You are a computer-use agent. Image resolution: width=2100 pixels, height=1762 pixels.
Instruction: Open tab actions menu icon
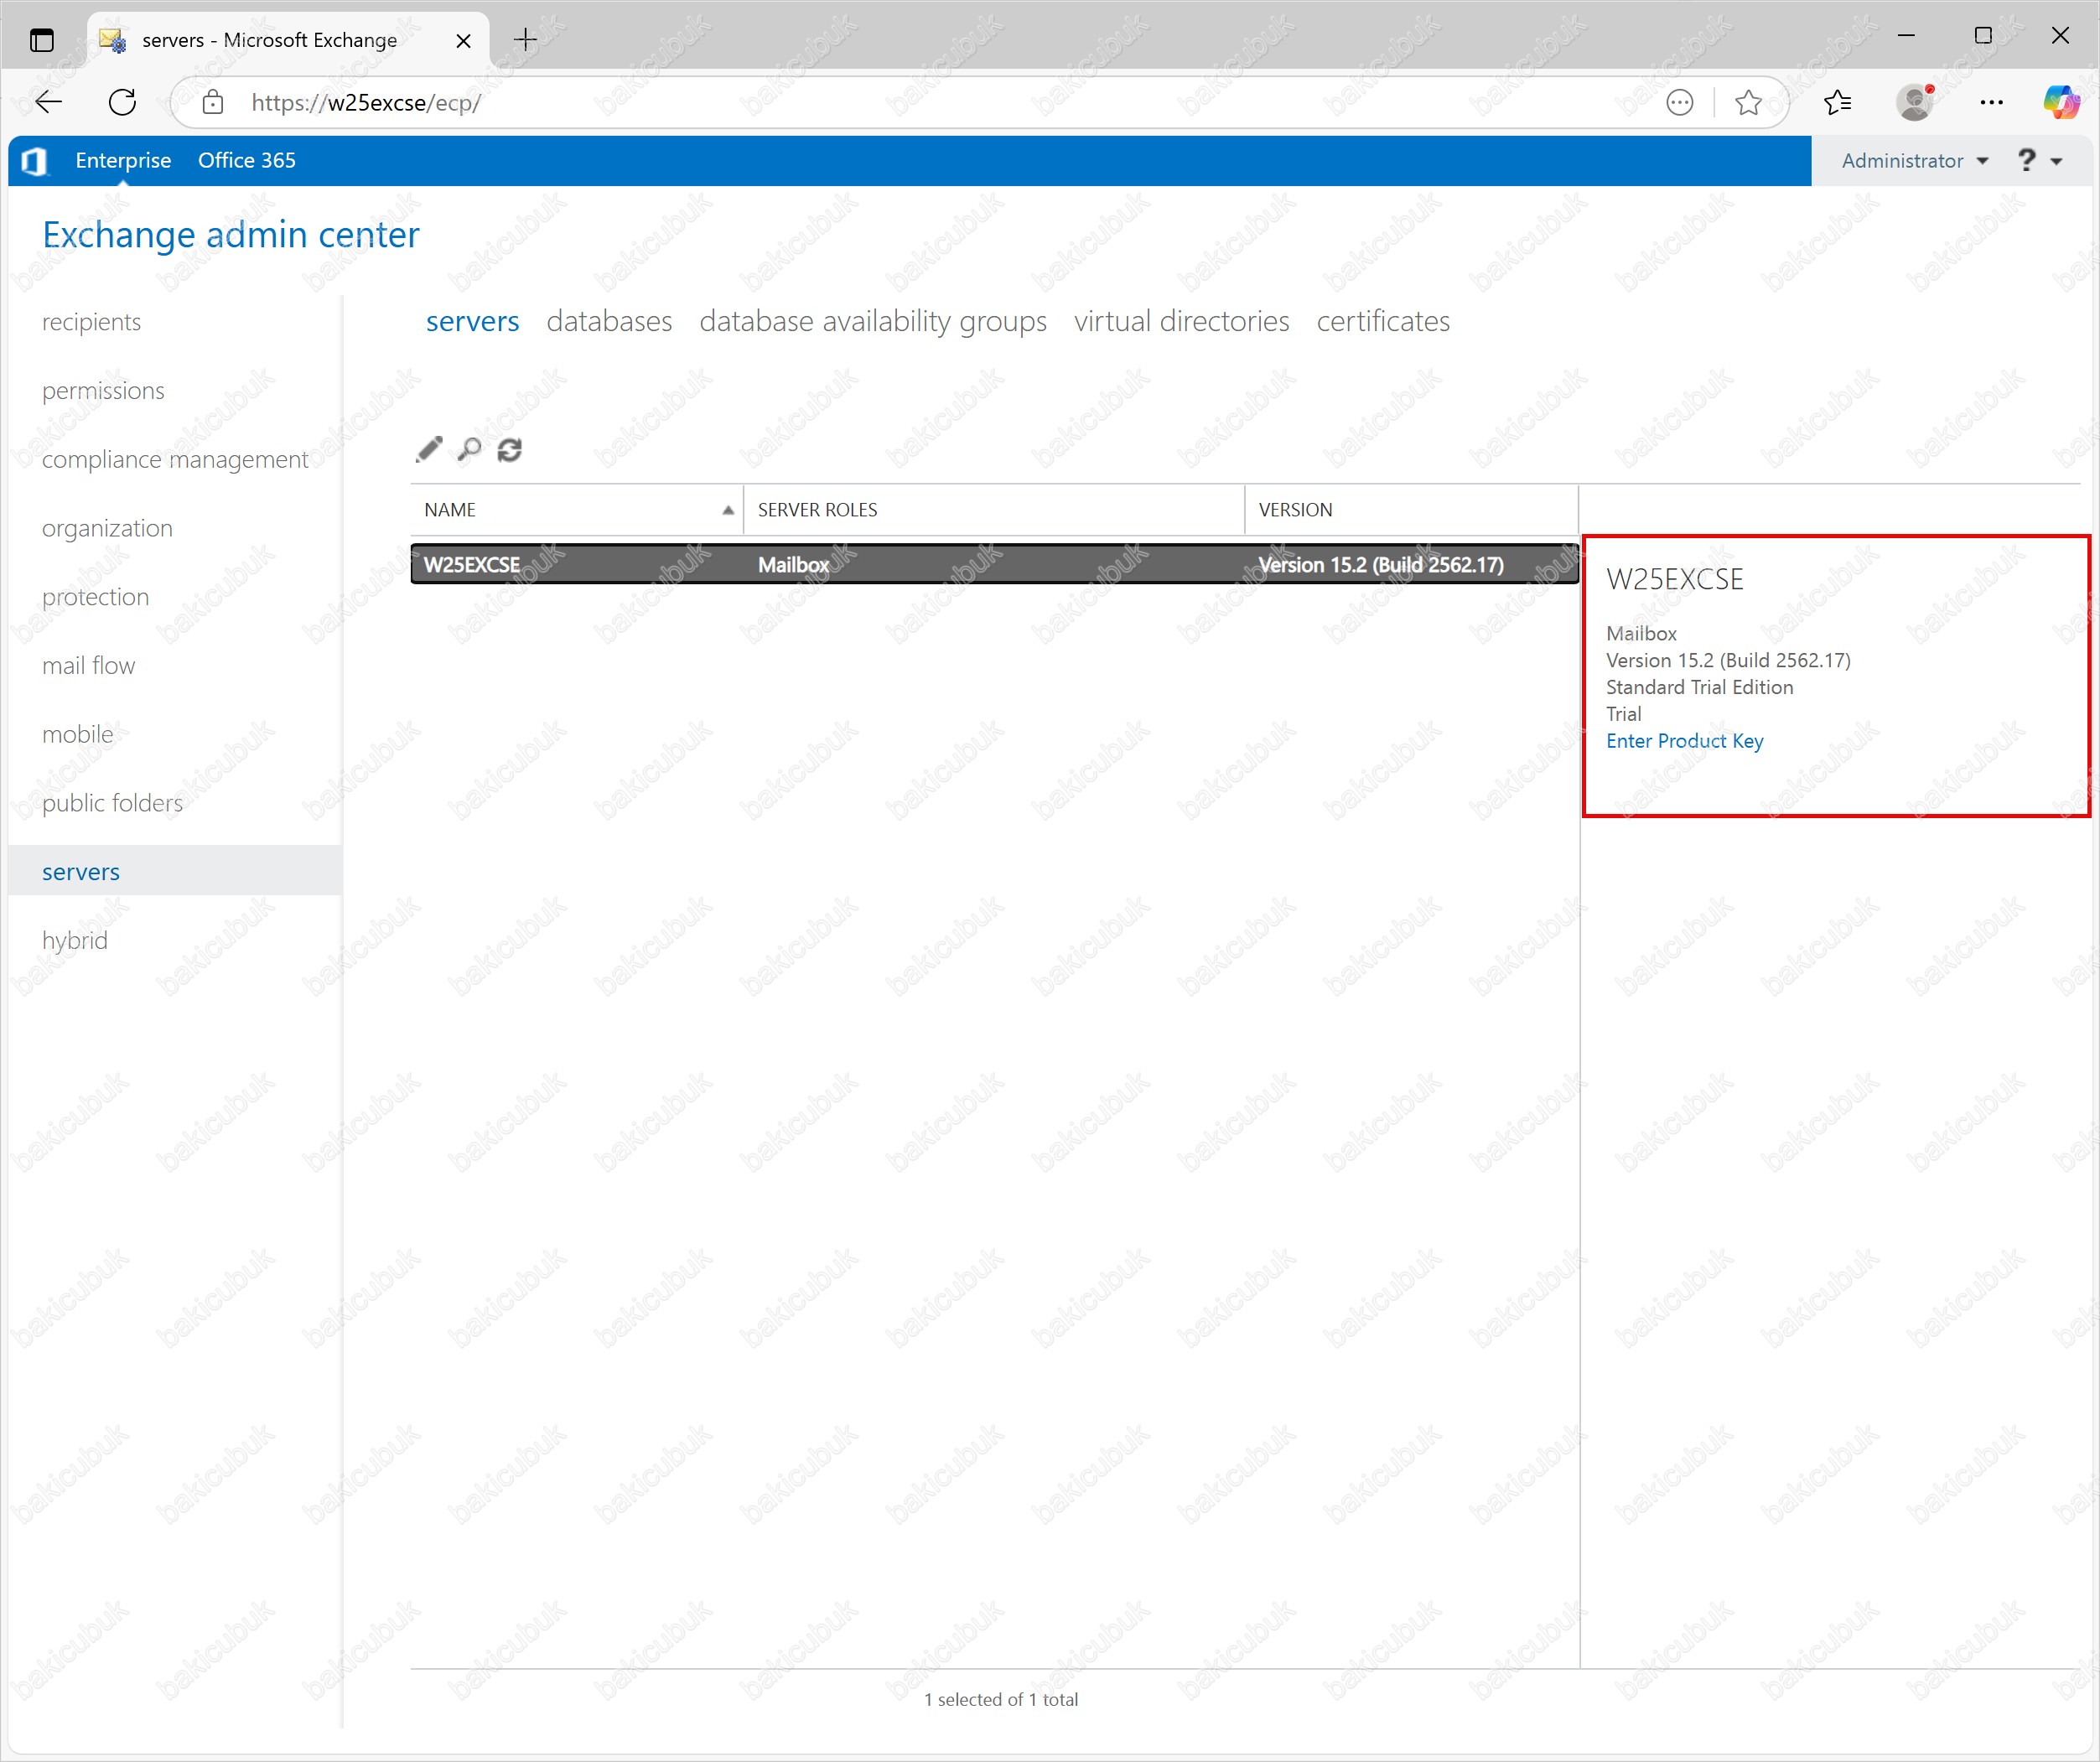(x=41, y=40)
